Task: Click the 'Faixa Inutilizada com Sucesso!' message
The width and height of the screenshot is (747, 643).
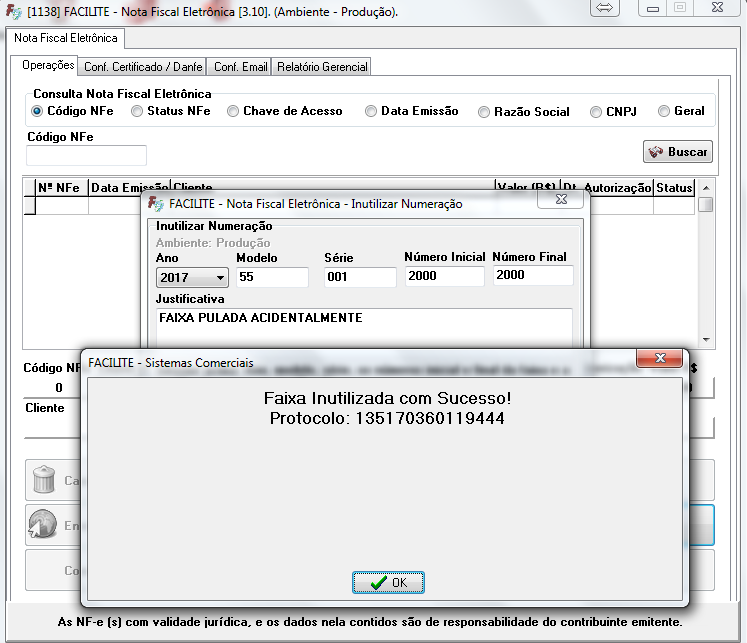Action: click(387, 398)
